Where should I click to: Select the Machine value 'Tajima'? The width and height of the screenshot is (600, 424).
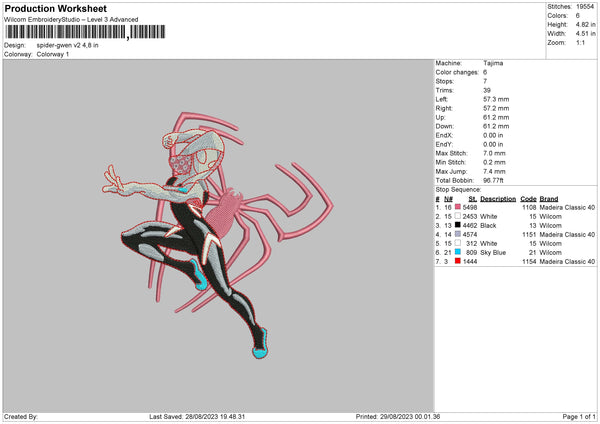click(x=493, y=63)
